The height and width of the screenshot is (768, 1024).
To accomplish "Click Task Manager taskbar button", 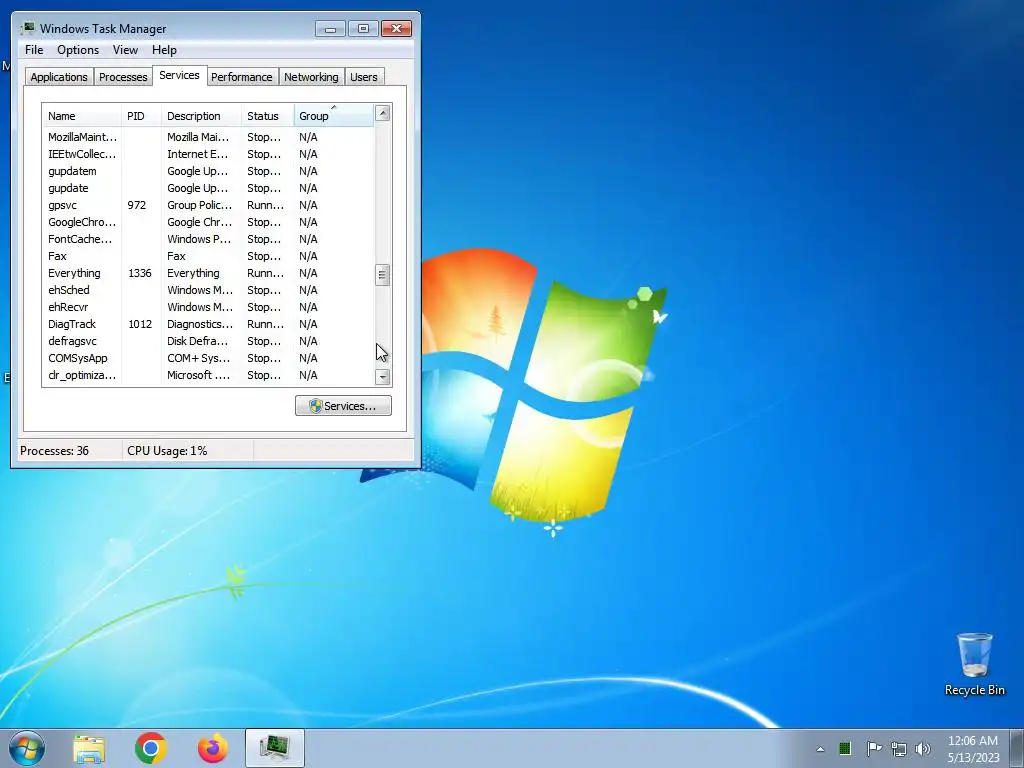I will click(275, 748).
